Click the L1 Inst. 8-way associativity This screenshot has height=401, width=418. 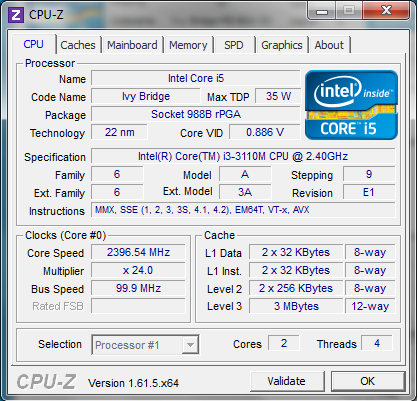[x=370, y=270]
